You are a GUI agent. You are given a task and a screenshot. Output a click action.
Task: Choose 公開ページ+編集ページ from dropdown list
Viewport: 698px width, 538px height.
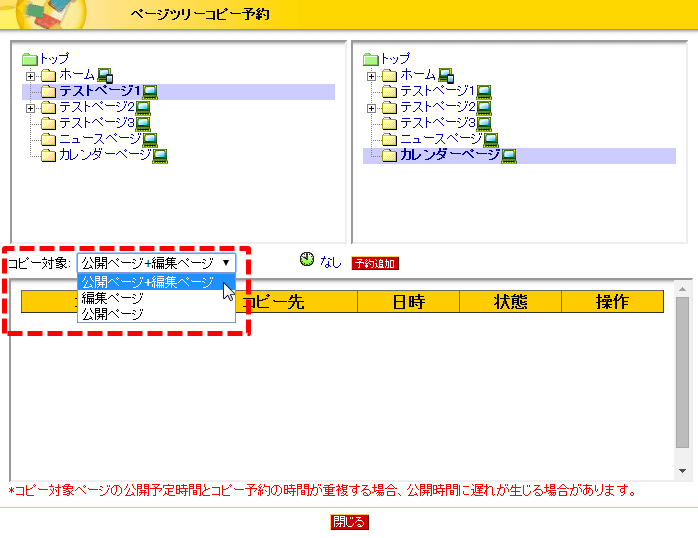(156, 282)
